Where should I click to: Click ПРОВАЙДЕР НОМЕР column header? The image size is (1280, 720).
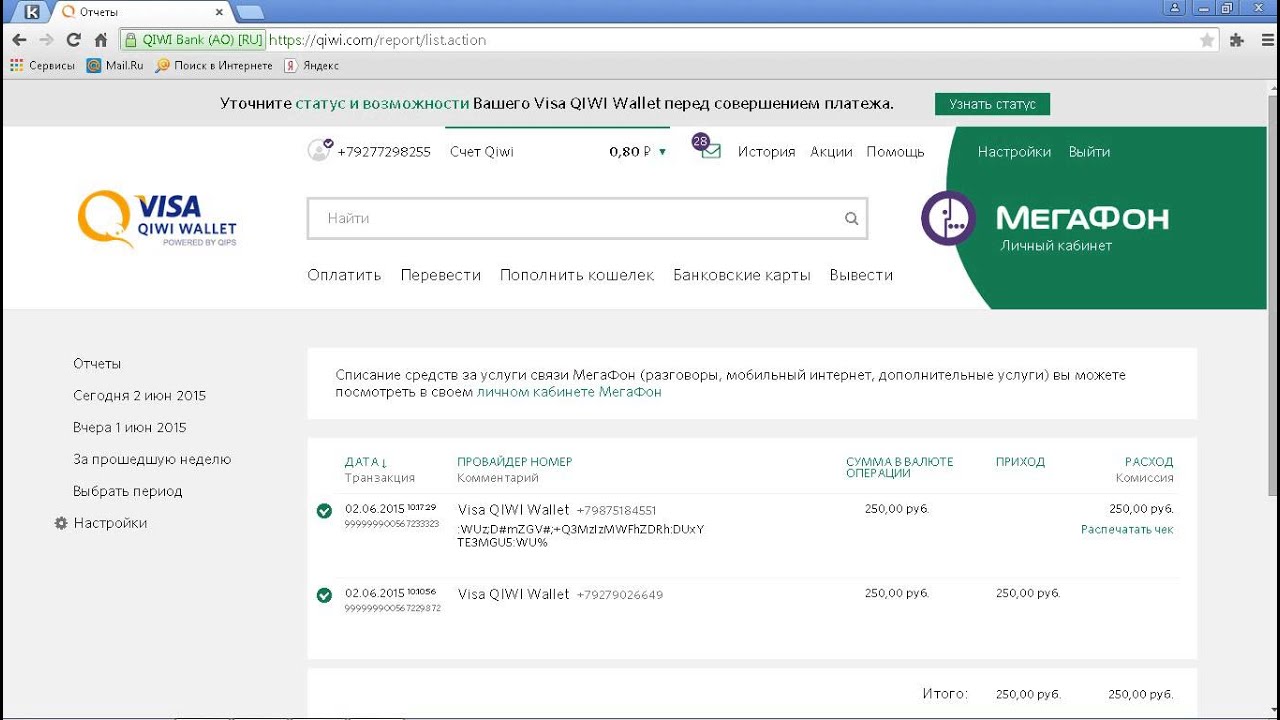tap(514, 462)
